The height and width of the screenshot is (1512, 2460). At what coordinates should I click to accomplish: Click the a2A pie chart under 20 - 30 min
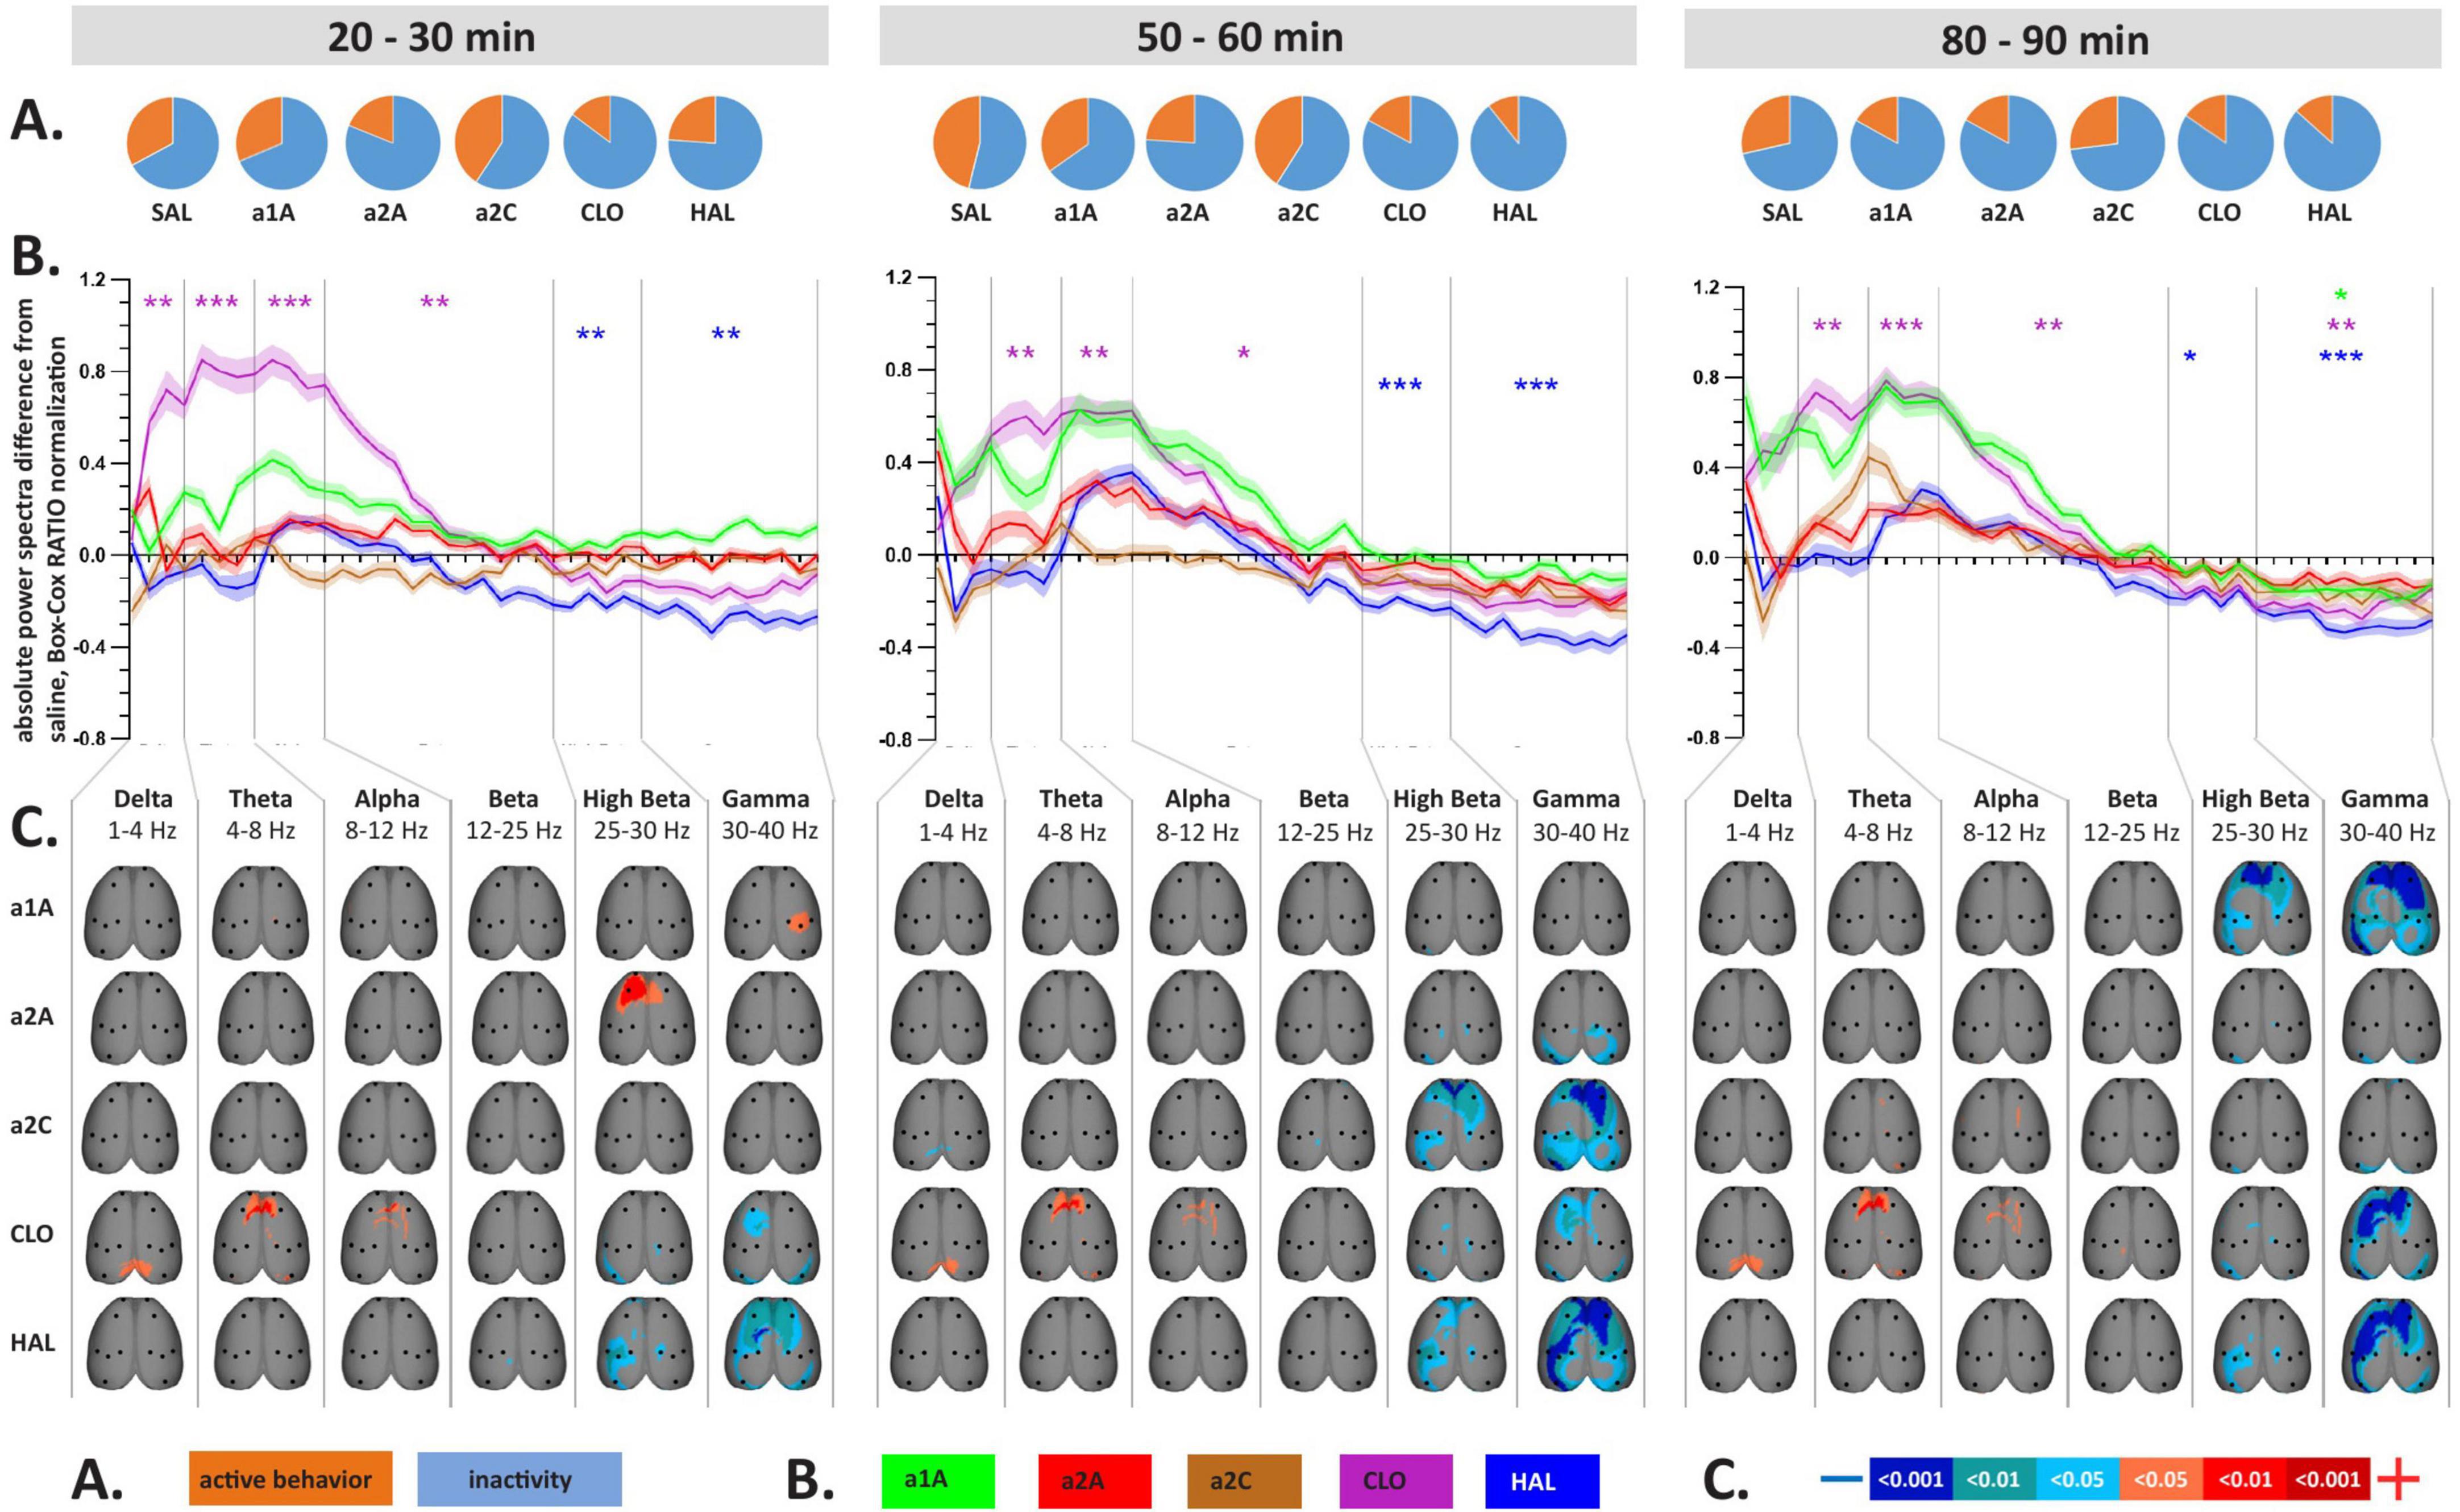click(392, 143)
